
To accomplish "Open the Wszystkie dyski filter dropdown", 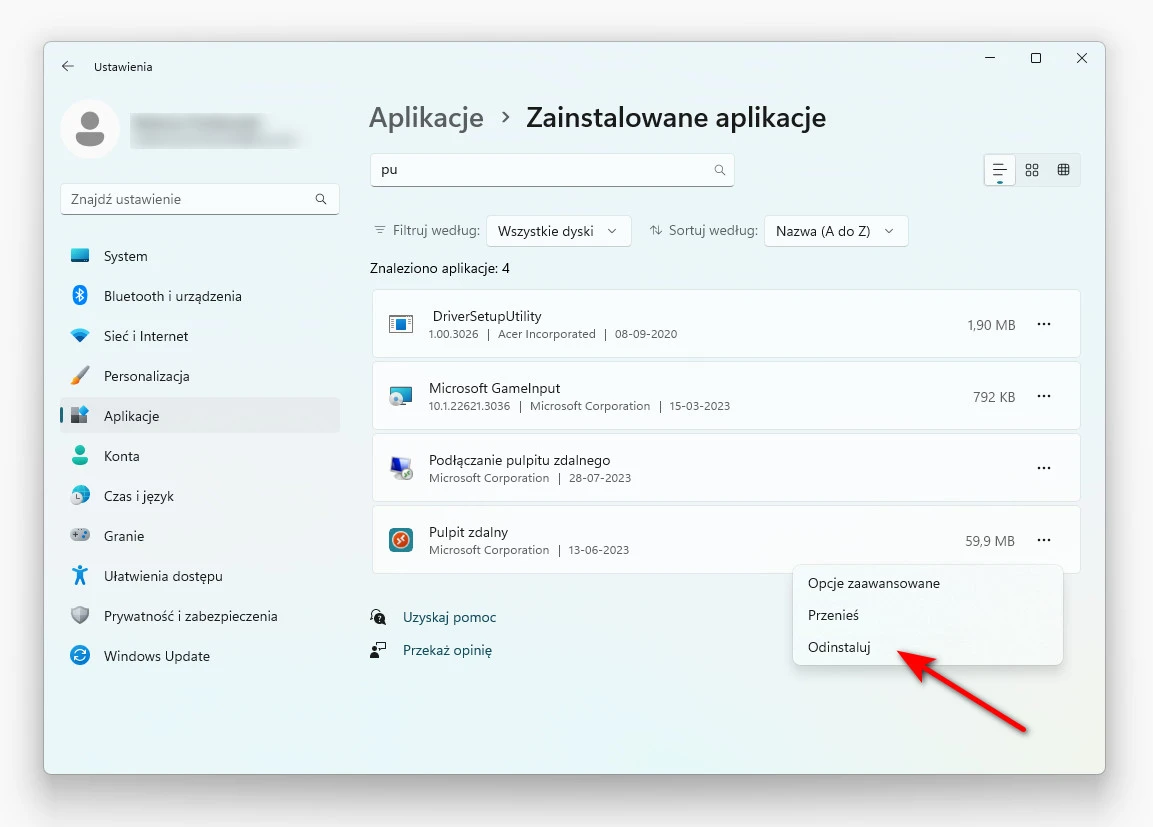I will (x=558, y=230).
